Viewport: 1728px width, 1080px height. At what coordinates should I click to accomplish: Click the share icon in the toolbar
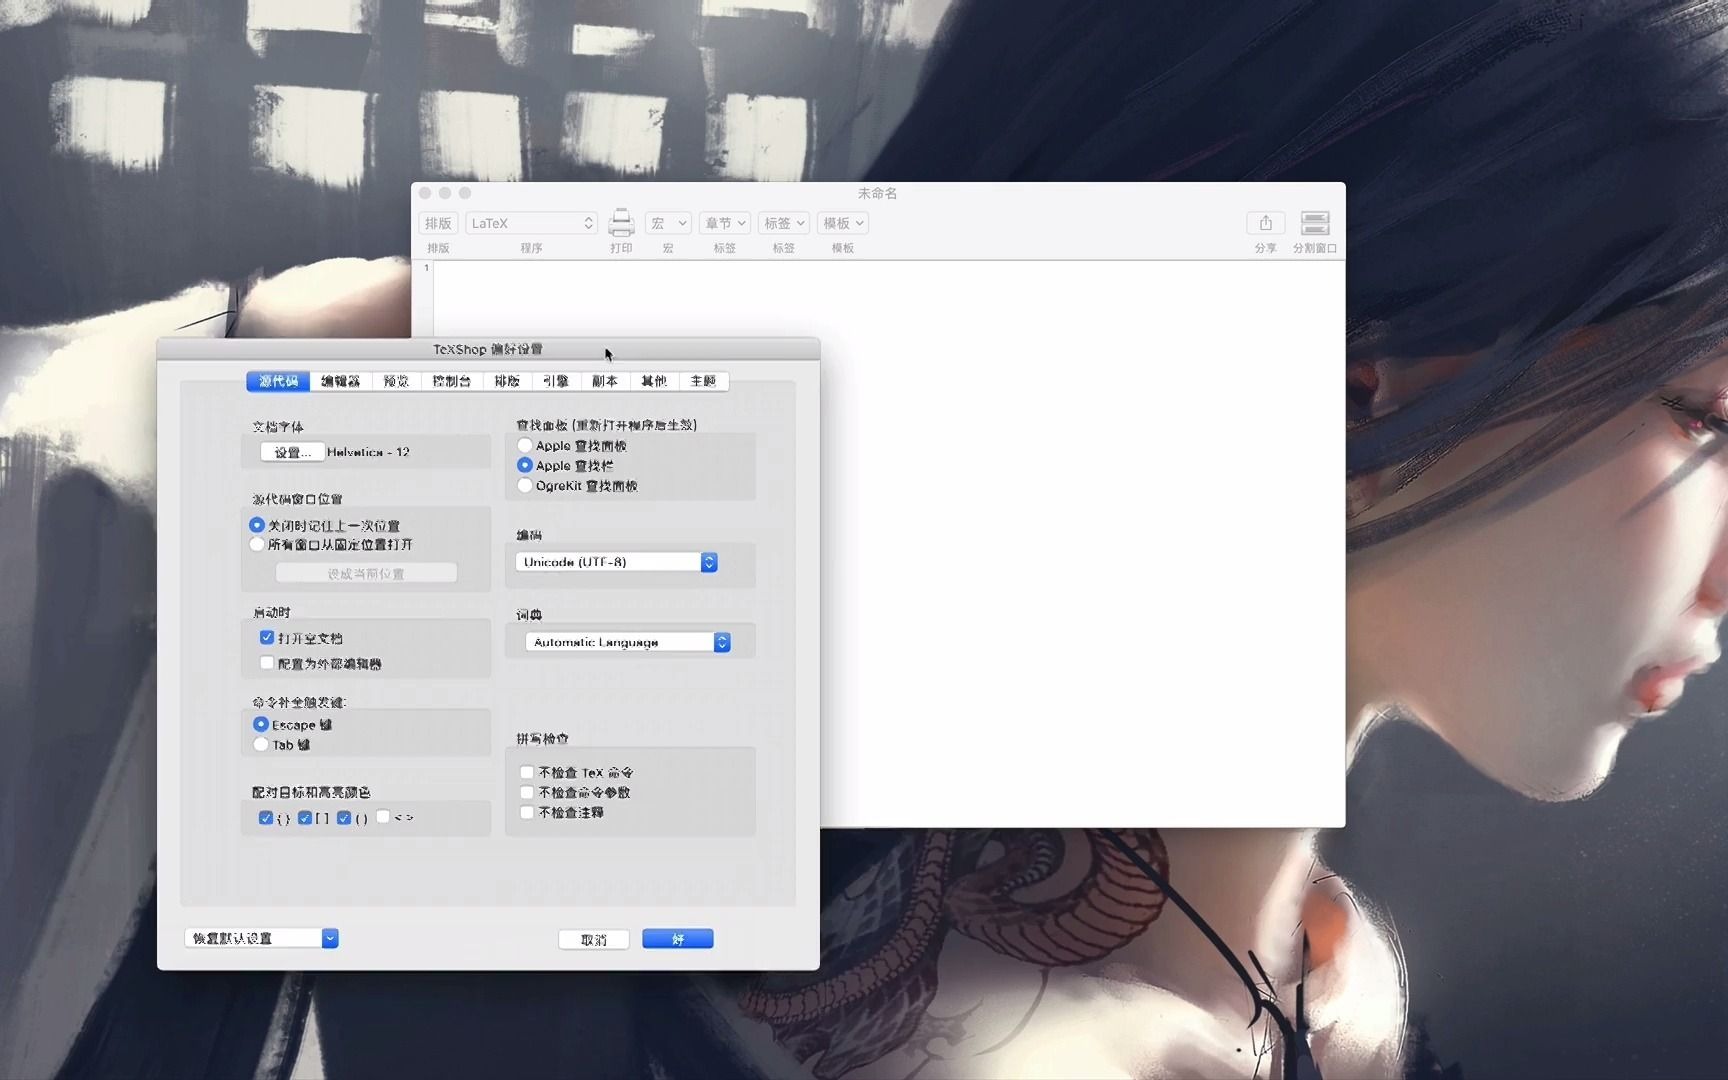pyautogui.click(x=1265, y=223)
